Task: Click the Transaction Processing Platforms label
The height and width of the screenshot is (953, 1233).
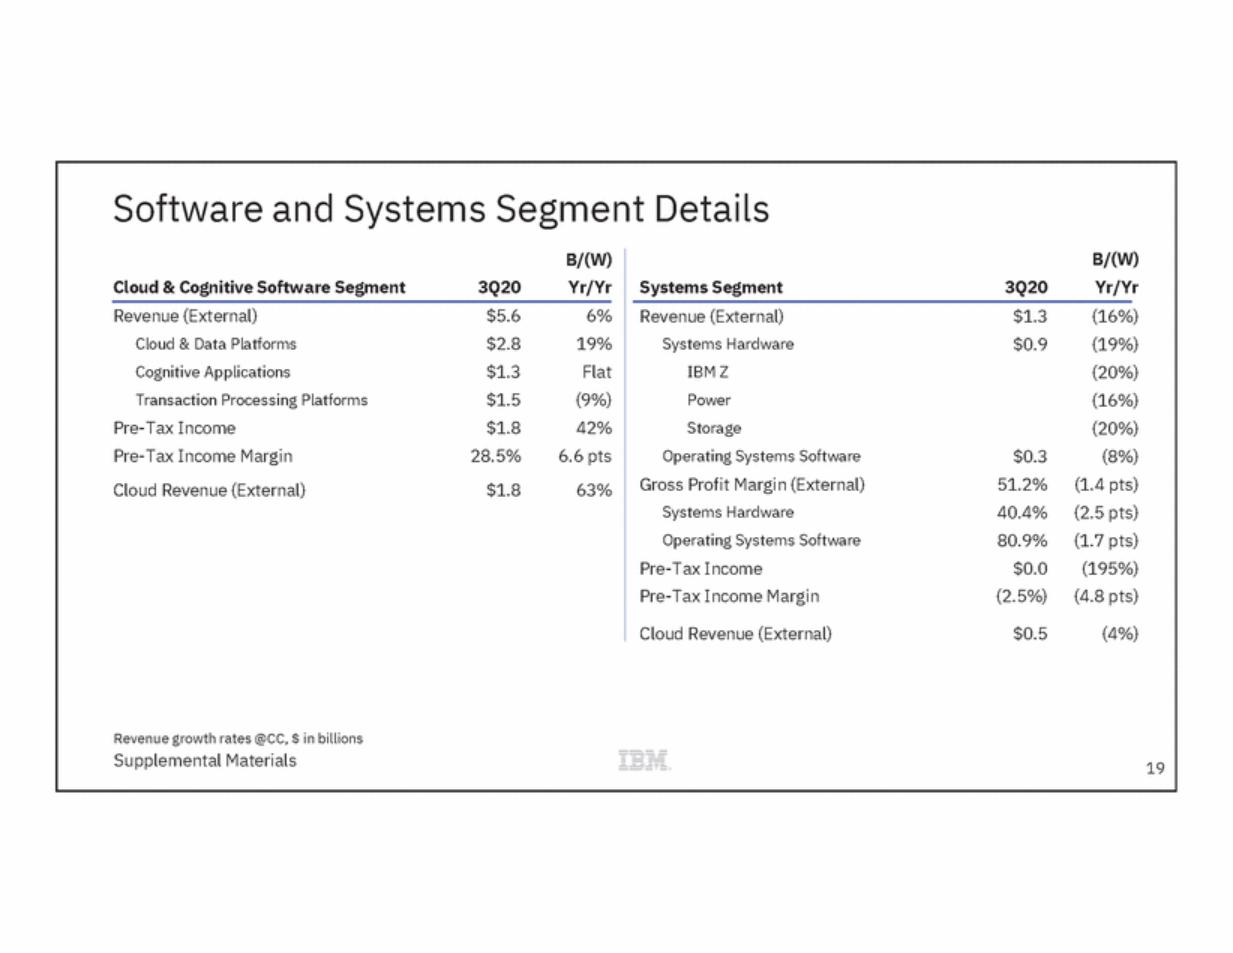Action: click(x=252, y=400)
